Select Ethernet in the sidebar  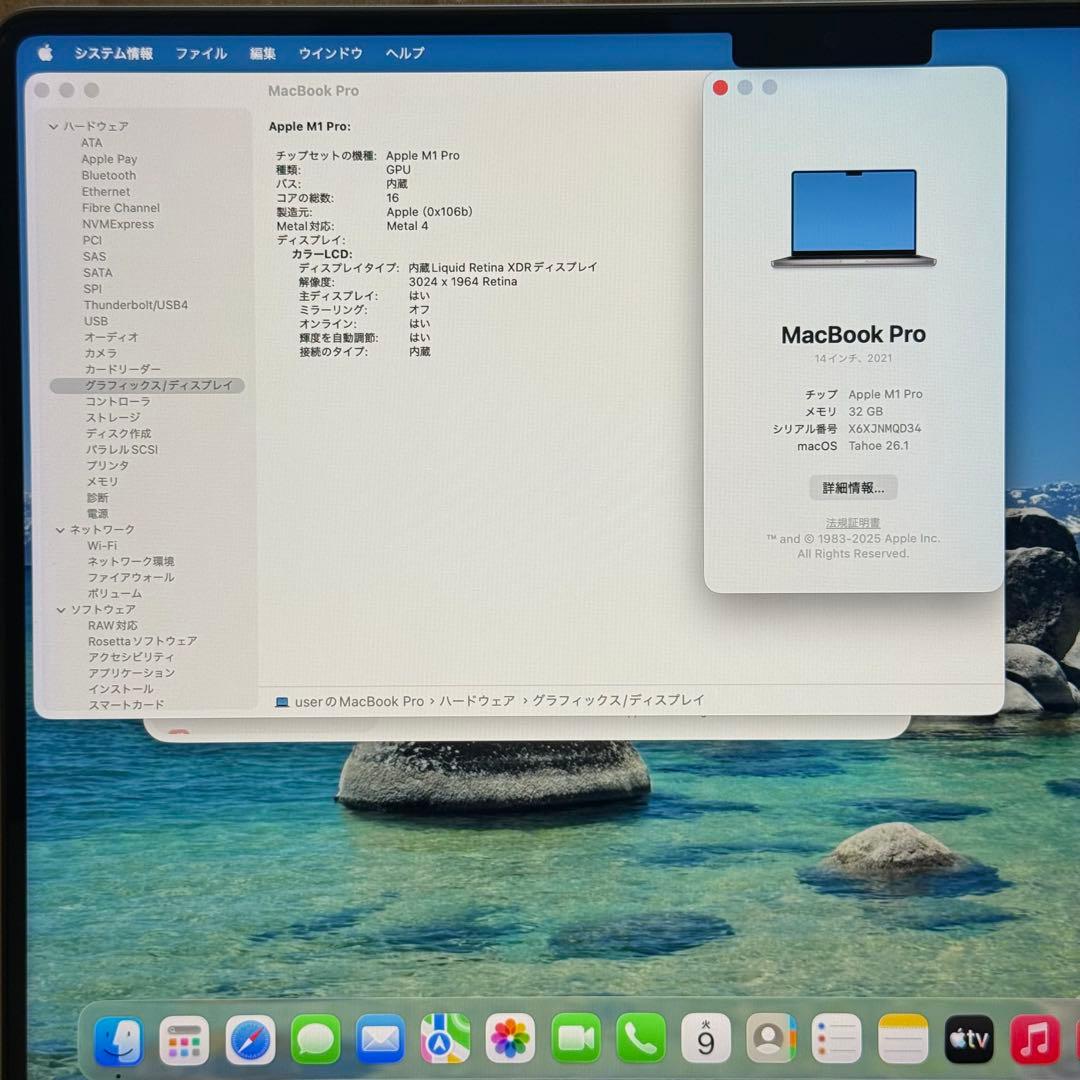pos(105,191)
